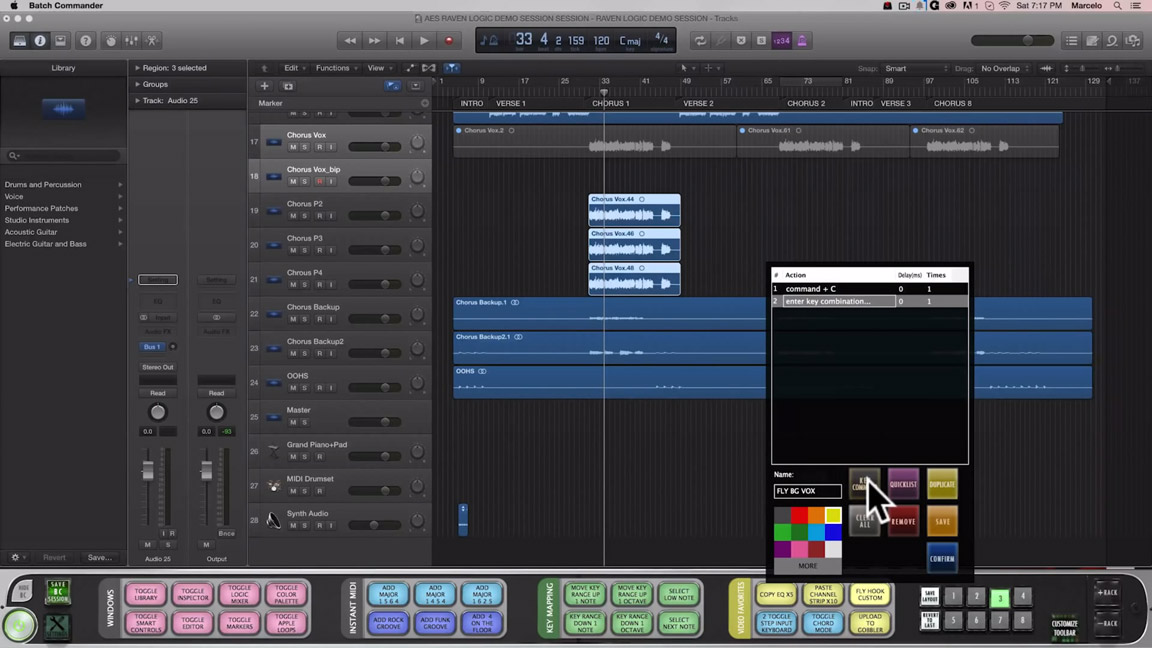Click the ADD ROCK GROOVE button
This screenshot has width=1152, height=648.
389,623
